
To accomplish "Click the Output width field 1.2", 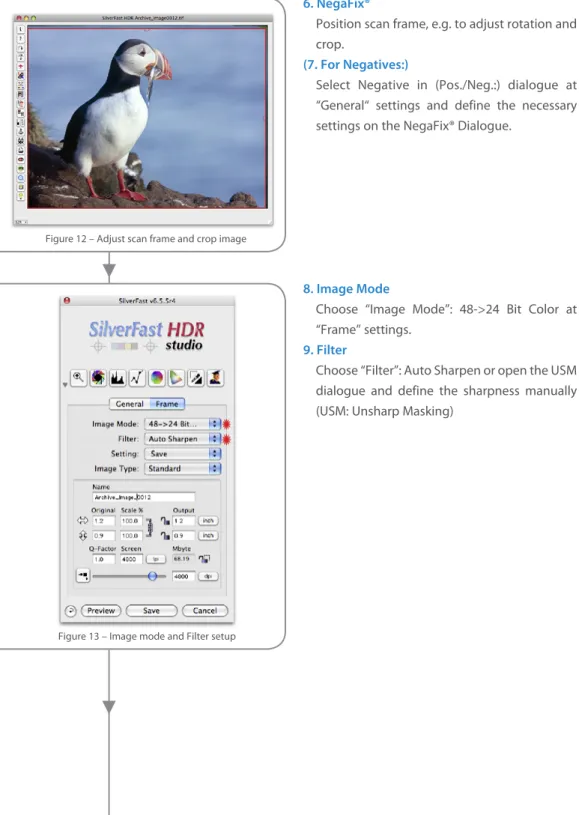I will 183,521.
